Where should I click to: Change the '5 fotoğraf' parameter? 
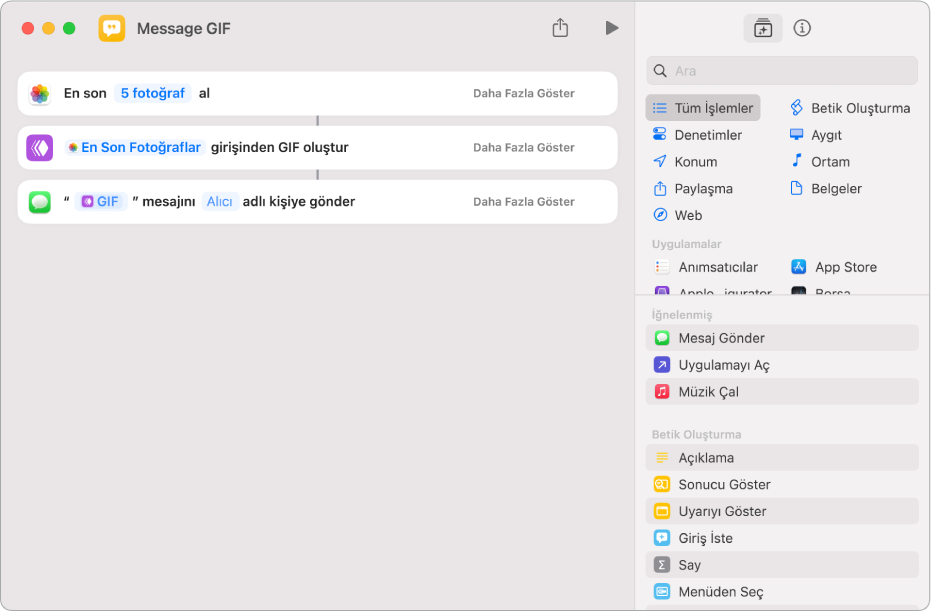[153, 93]
